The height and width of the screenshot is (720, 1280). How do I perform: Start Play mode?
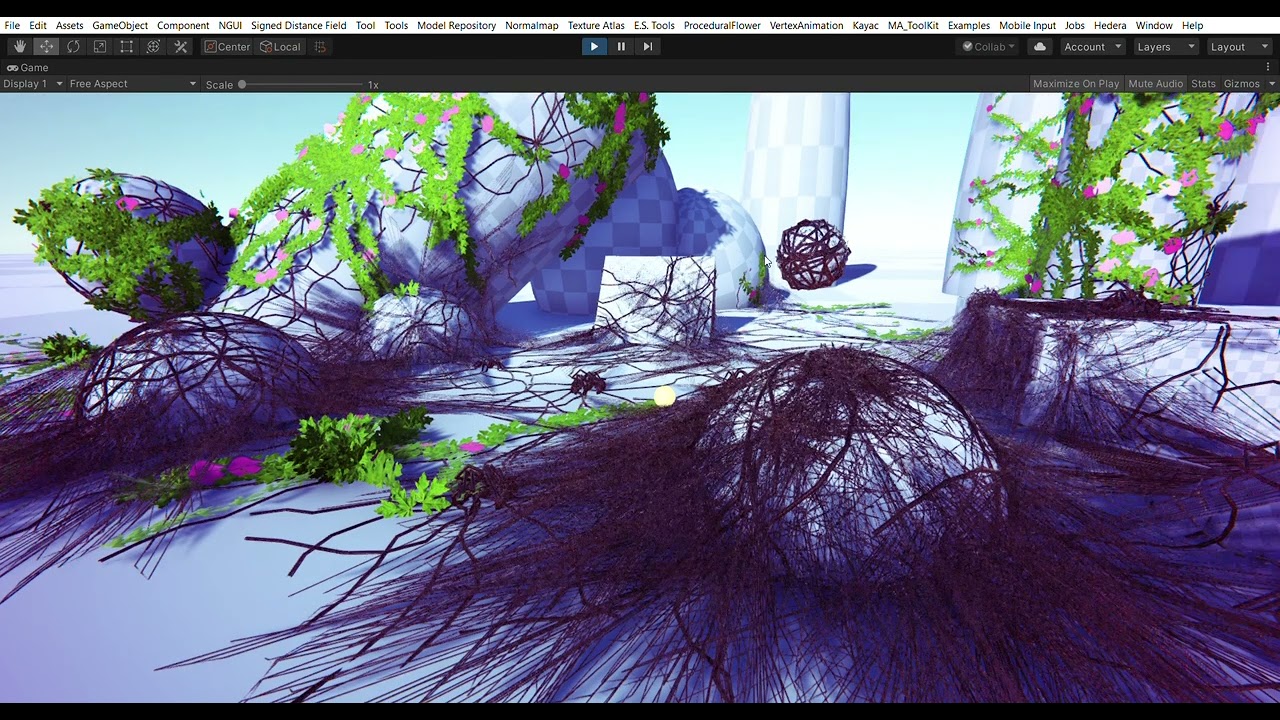point(594,47)
